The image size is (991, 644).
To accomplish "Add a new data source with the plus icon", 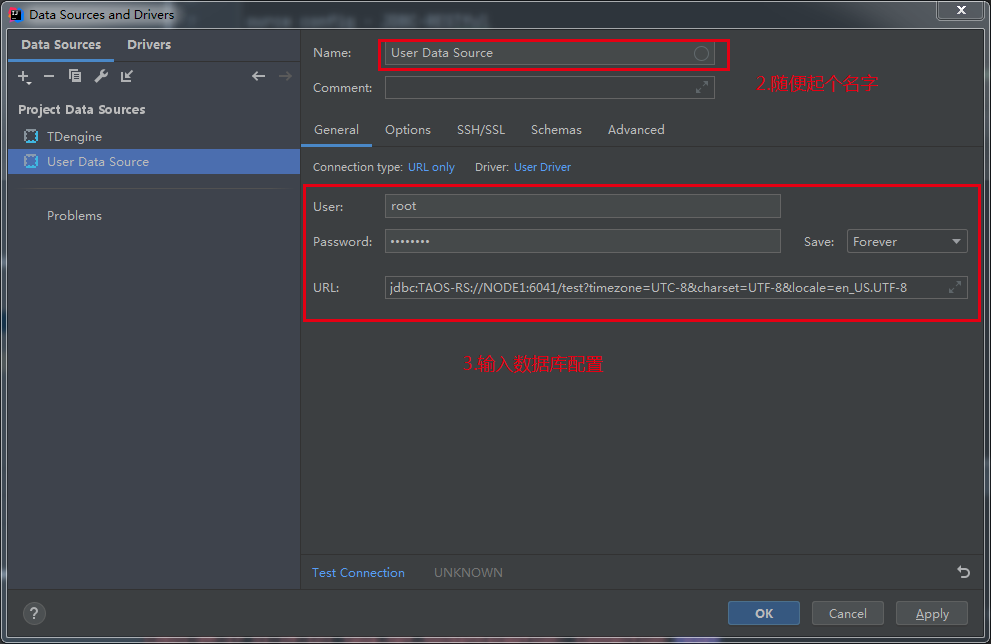I will coord(23,76).
